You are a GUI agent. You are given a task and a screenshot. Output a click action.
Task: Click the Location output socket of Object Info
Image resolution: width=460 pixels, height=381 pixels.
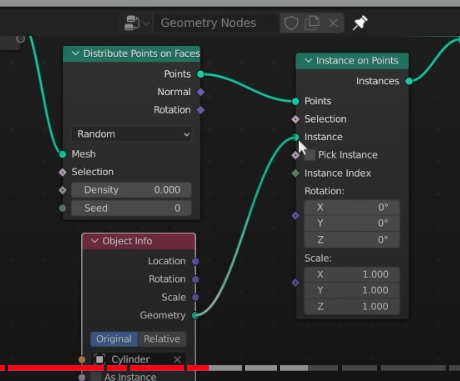pos(196,261)
